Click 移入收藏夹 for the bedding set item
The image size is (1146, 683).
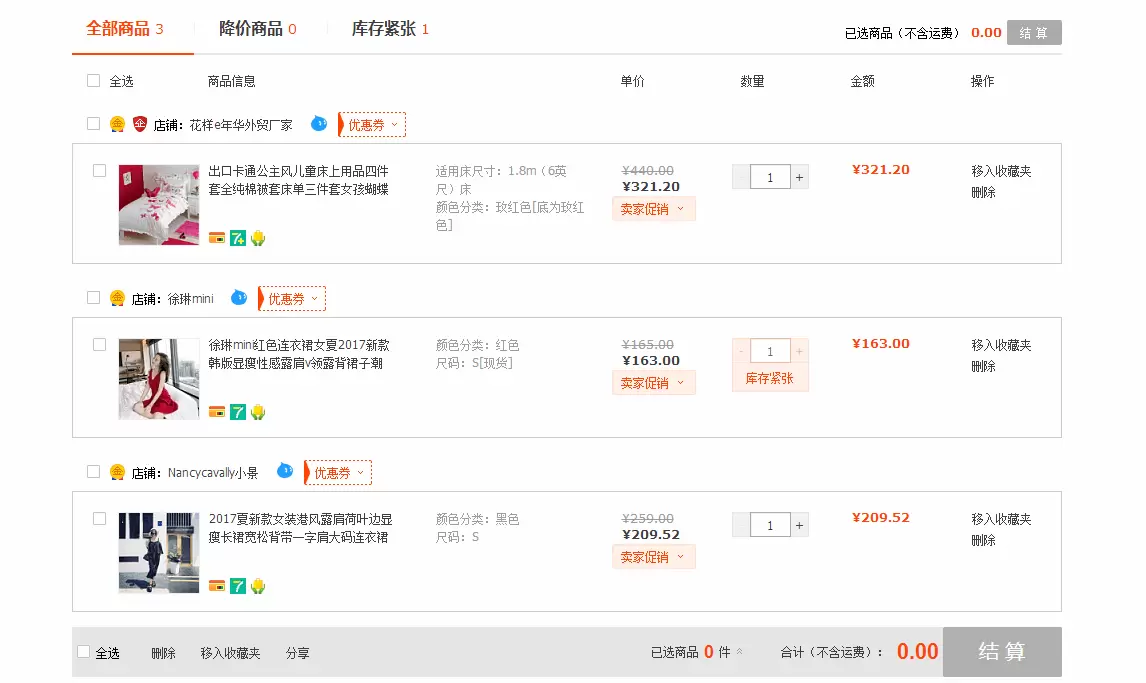tap(1001, 171)
